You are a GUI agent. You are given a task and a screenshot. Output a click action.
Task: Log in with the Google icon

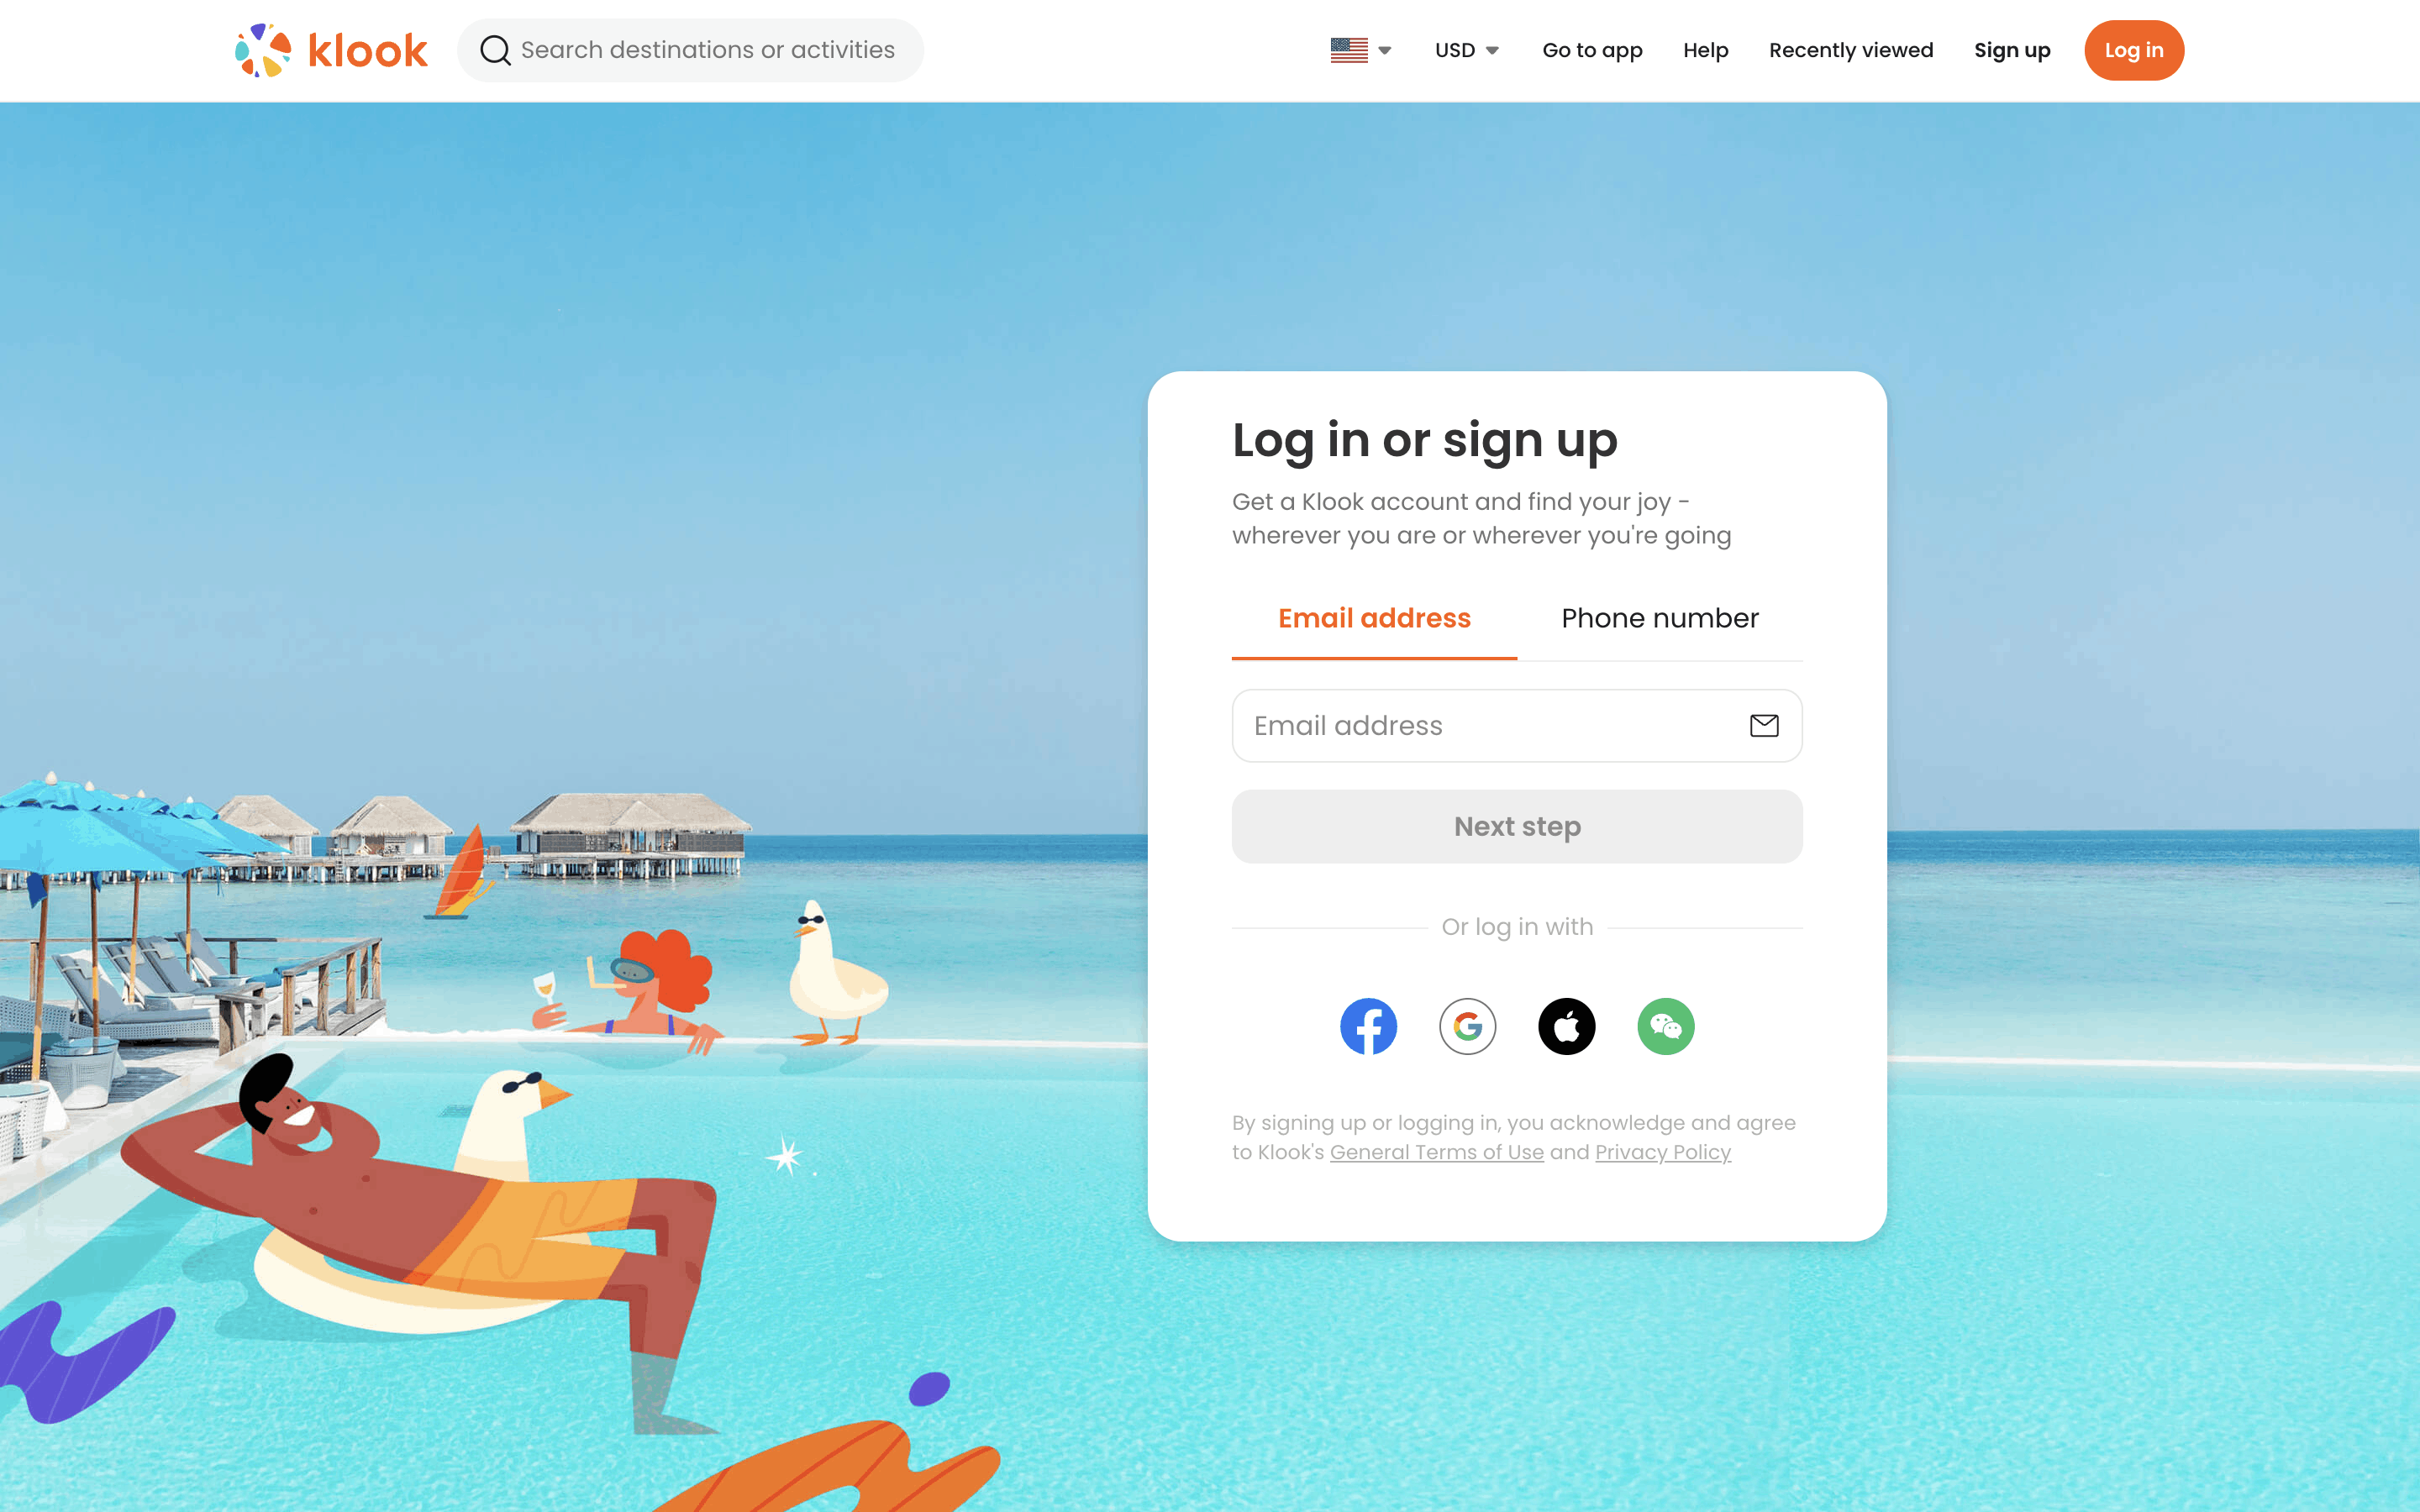(1467, 1026)
